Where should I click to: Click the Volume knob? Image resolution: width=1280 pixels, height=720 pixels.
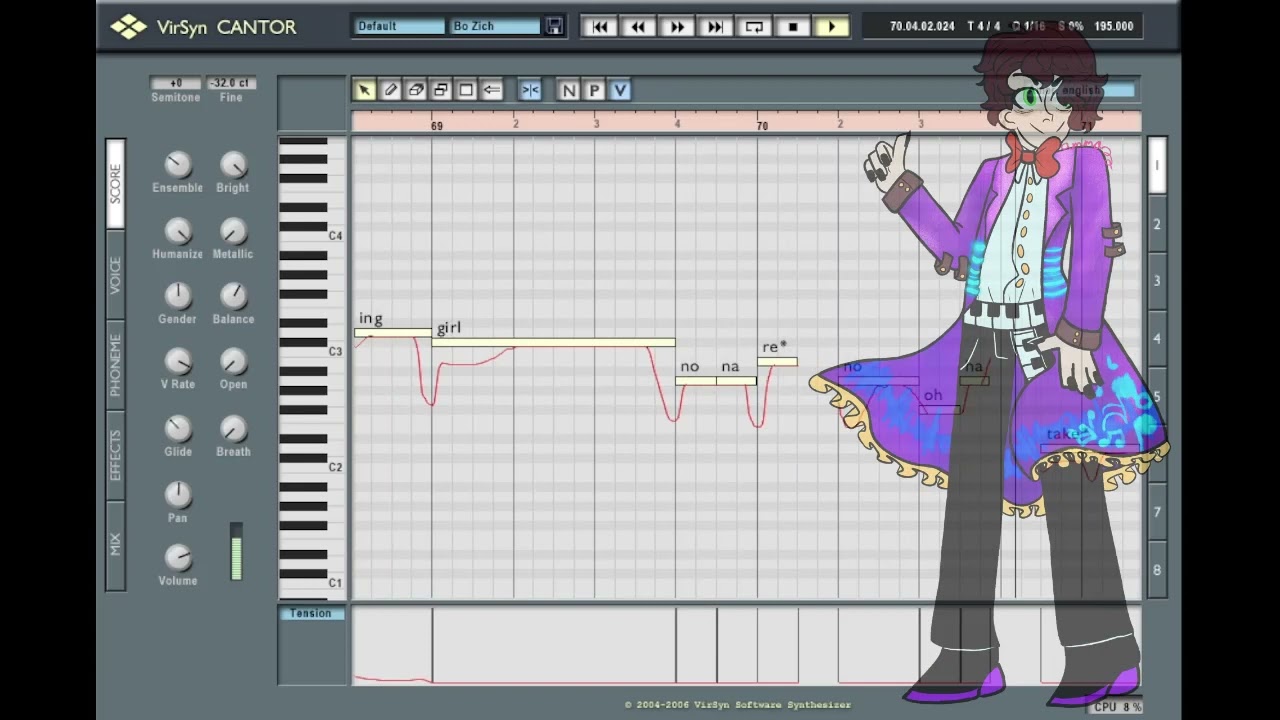[177, 558]
